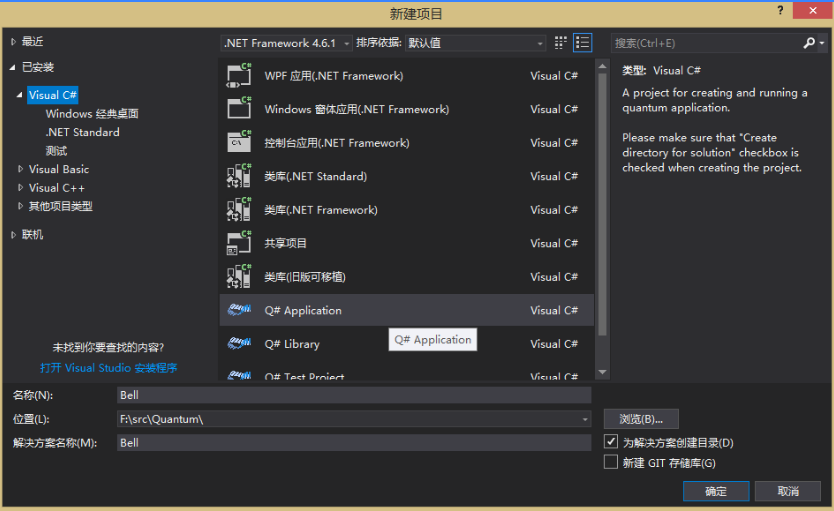Select '控制台应用(.NET Framework)' template text

click(337, 143)
